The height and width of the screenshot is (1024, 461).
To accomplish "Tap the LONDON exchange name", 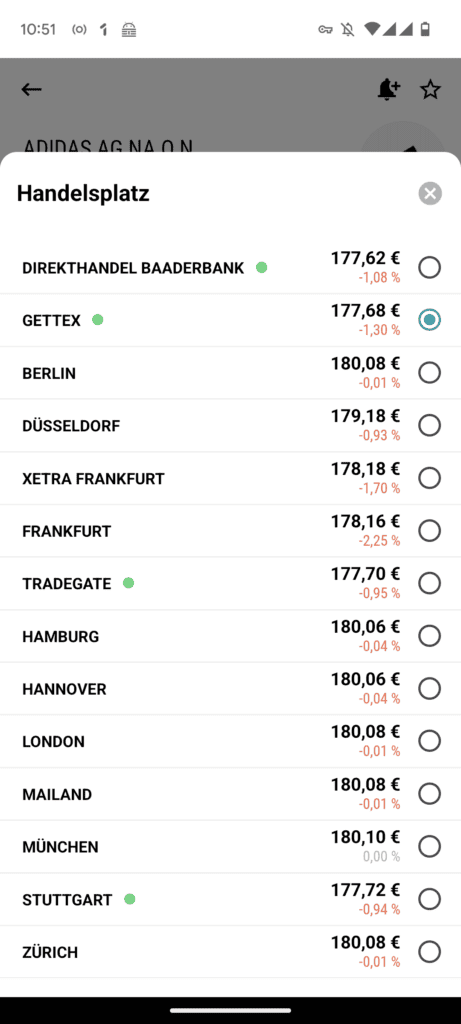I will 54,742.
